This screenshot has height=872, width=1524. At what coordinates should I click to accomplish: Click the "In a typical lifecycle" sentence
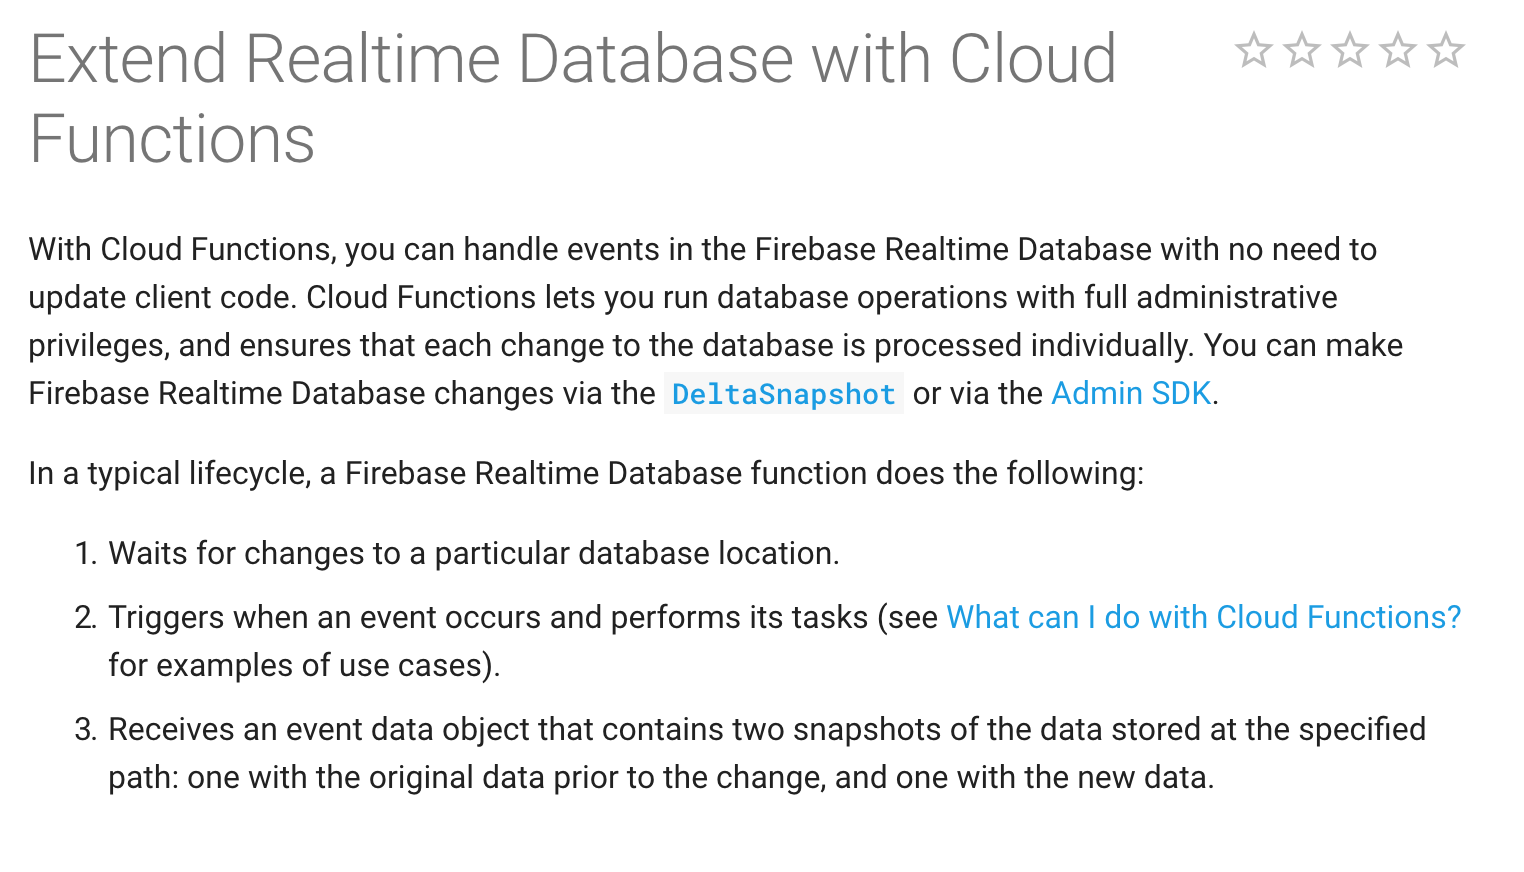[x=585, y=474]
